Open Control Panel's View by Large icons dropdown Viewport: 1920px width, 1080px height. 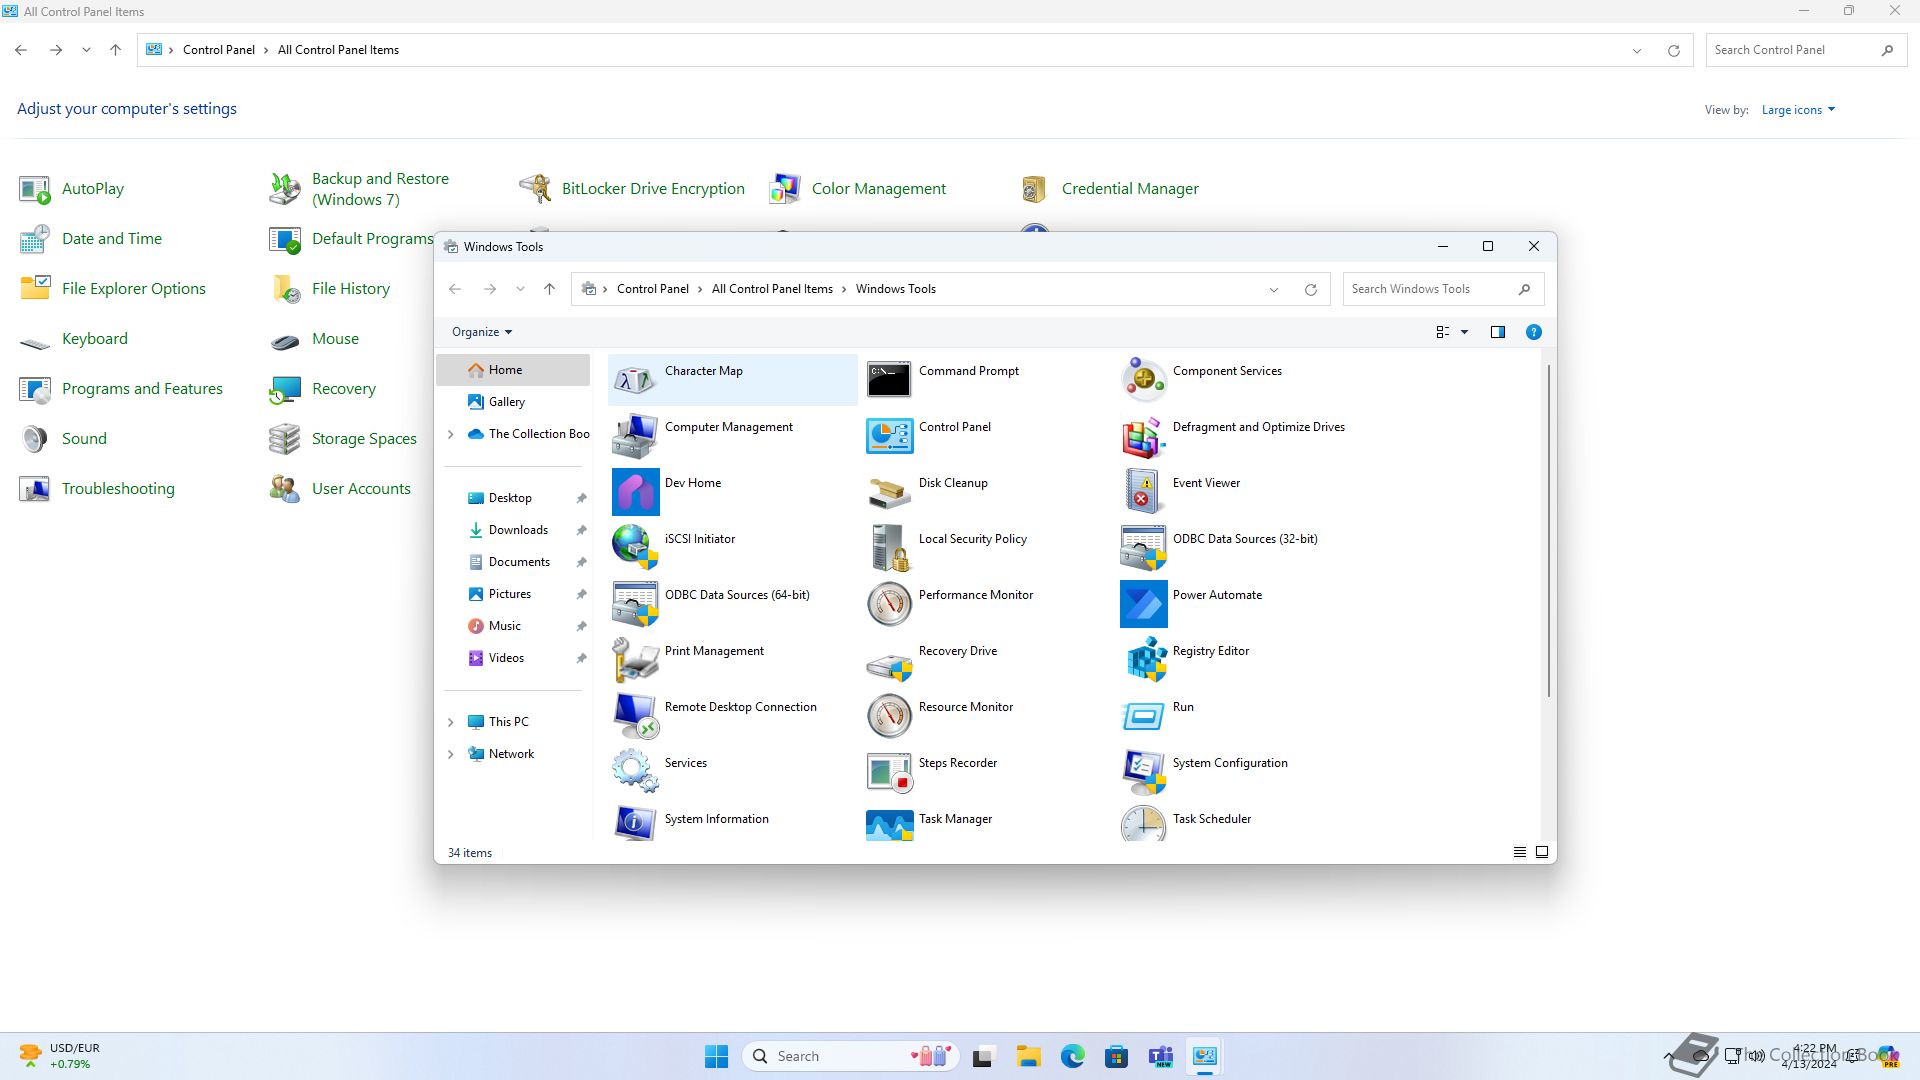[x=1798, y=110]
